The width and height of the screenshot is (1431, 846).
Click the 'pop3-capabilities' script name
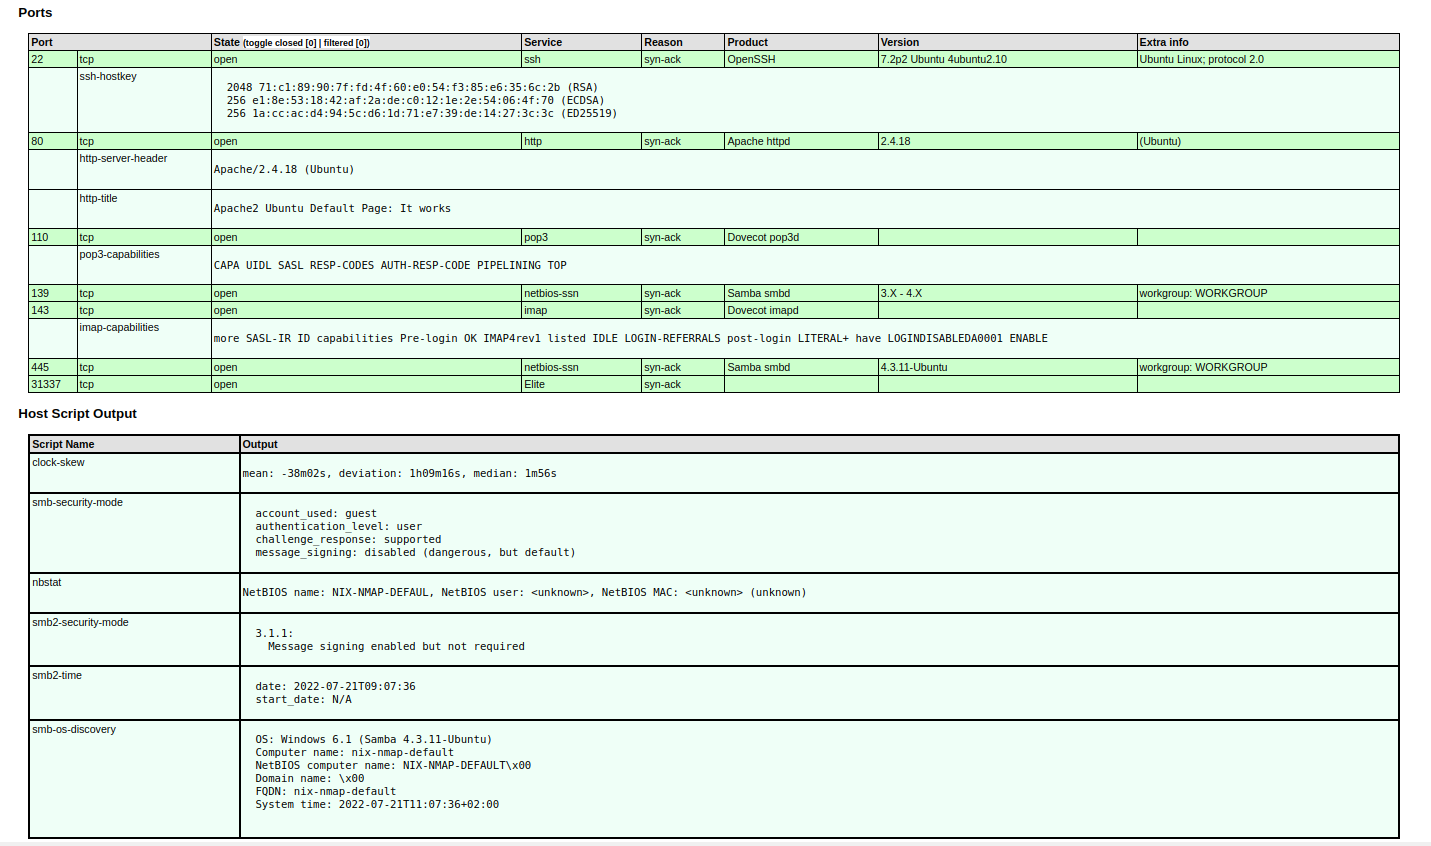click(x=119, y=254)
